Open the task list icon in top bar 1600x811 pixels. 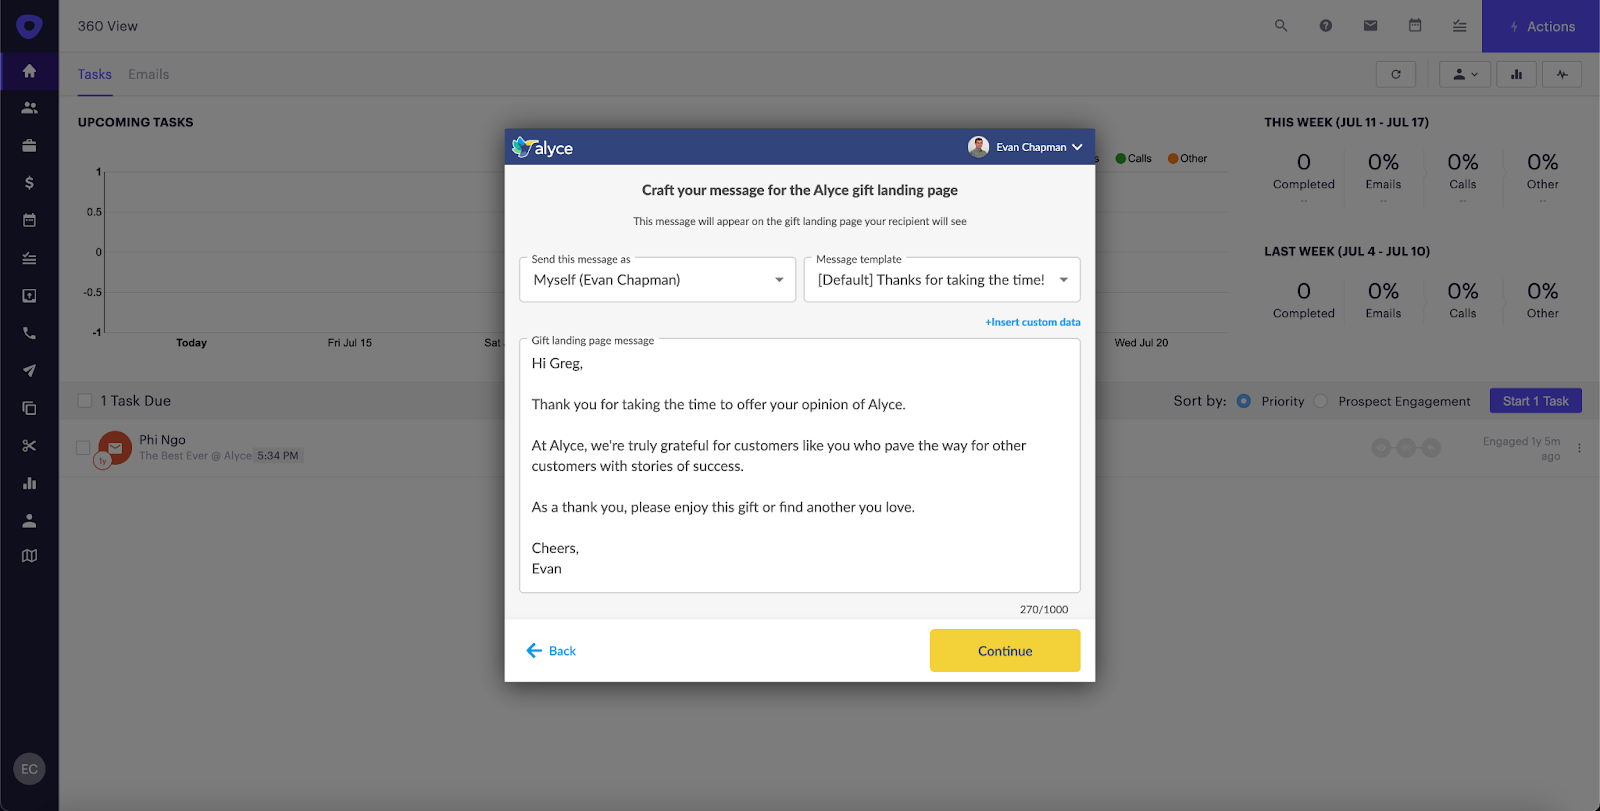(x=1460, y=26)
